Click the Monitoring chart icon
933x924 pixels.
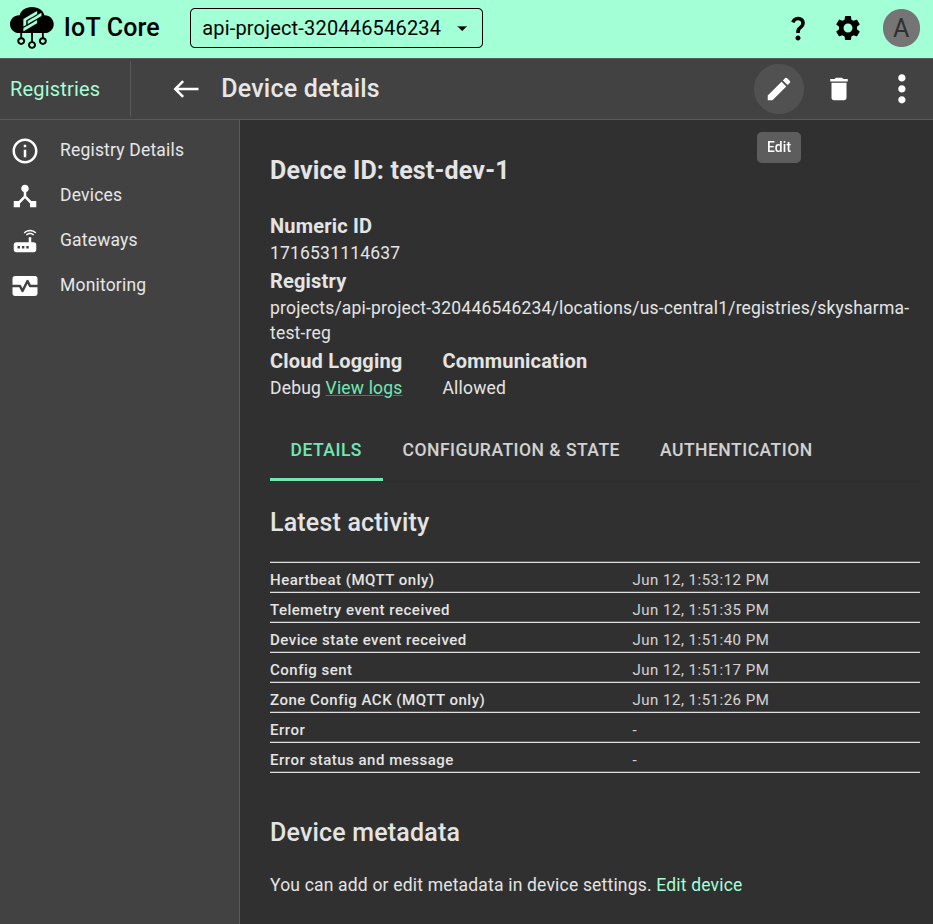(x=25, y=286)
